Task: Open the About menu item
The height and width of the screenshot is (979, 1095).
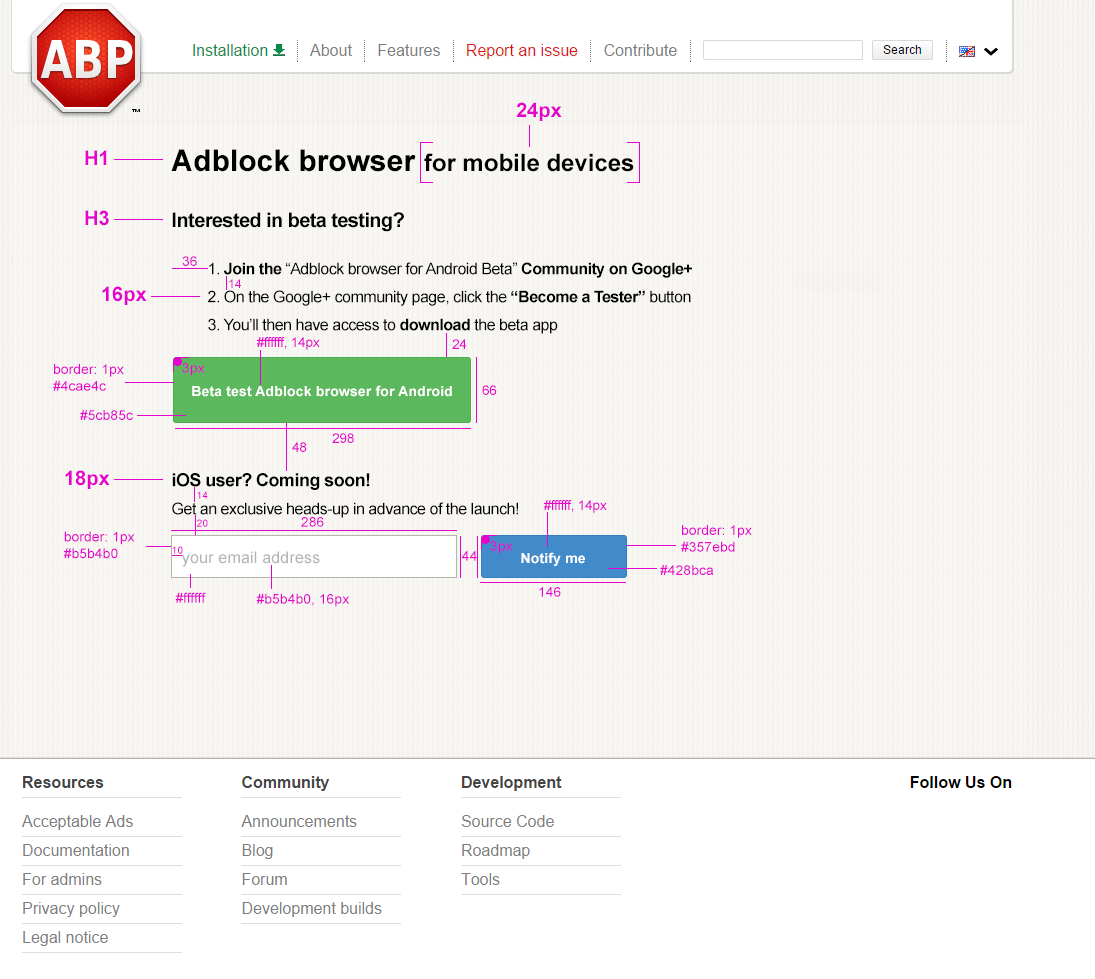Action: (x=331, y=50)
